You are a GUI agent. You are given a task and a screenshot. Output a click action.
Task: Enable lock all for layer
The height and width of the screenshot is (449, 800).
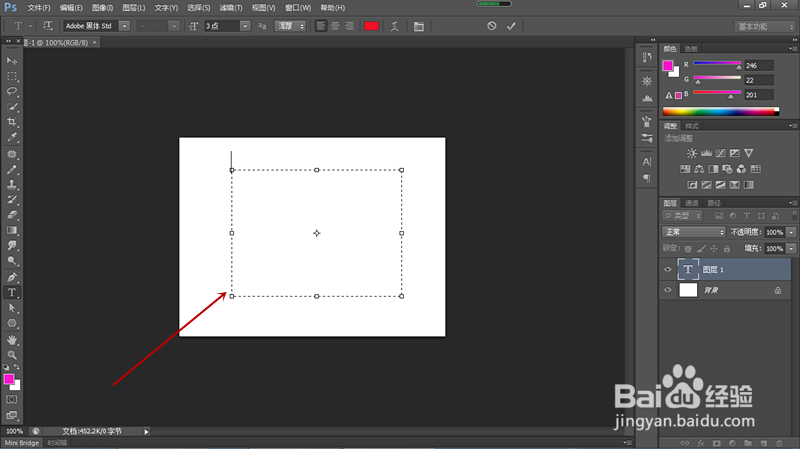tap(727, 248)
